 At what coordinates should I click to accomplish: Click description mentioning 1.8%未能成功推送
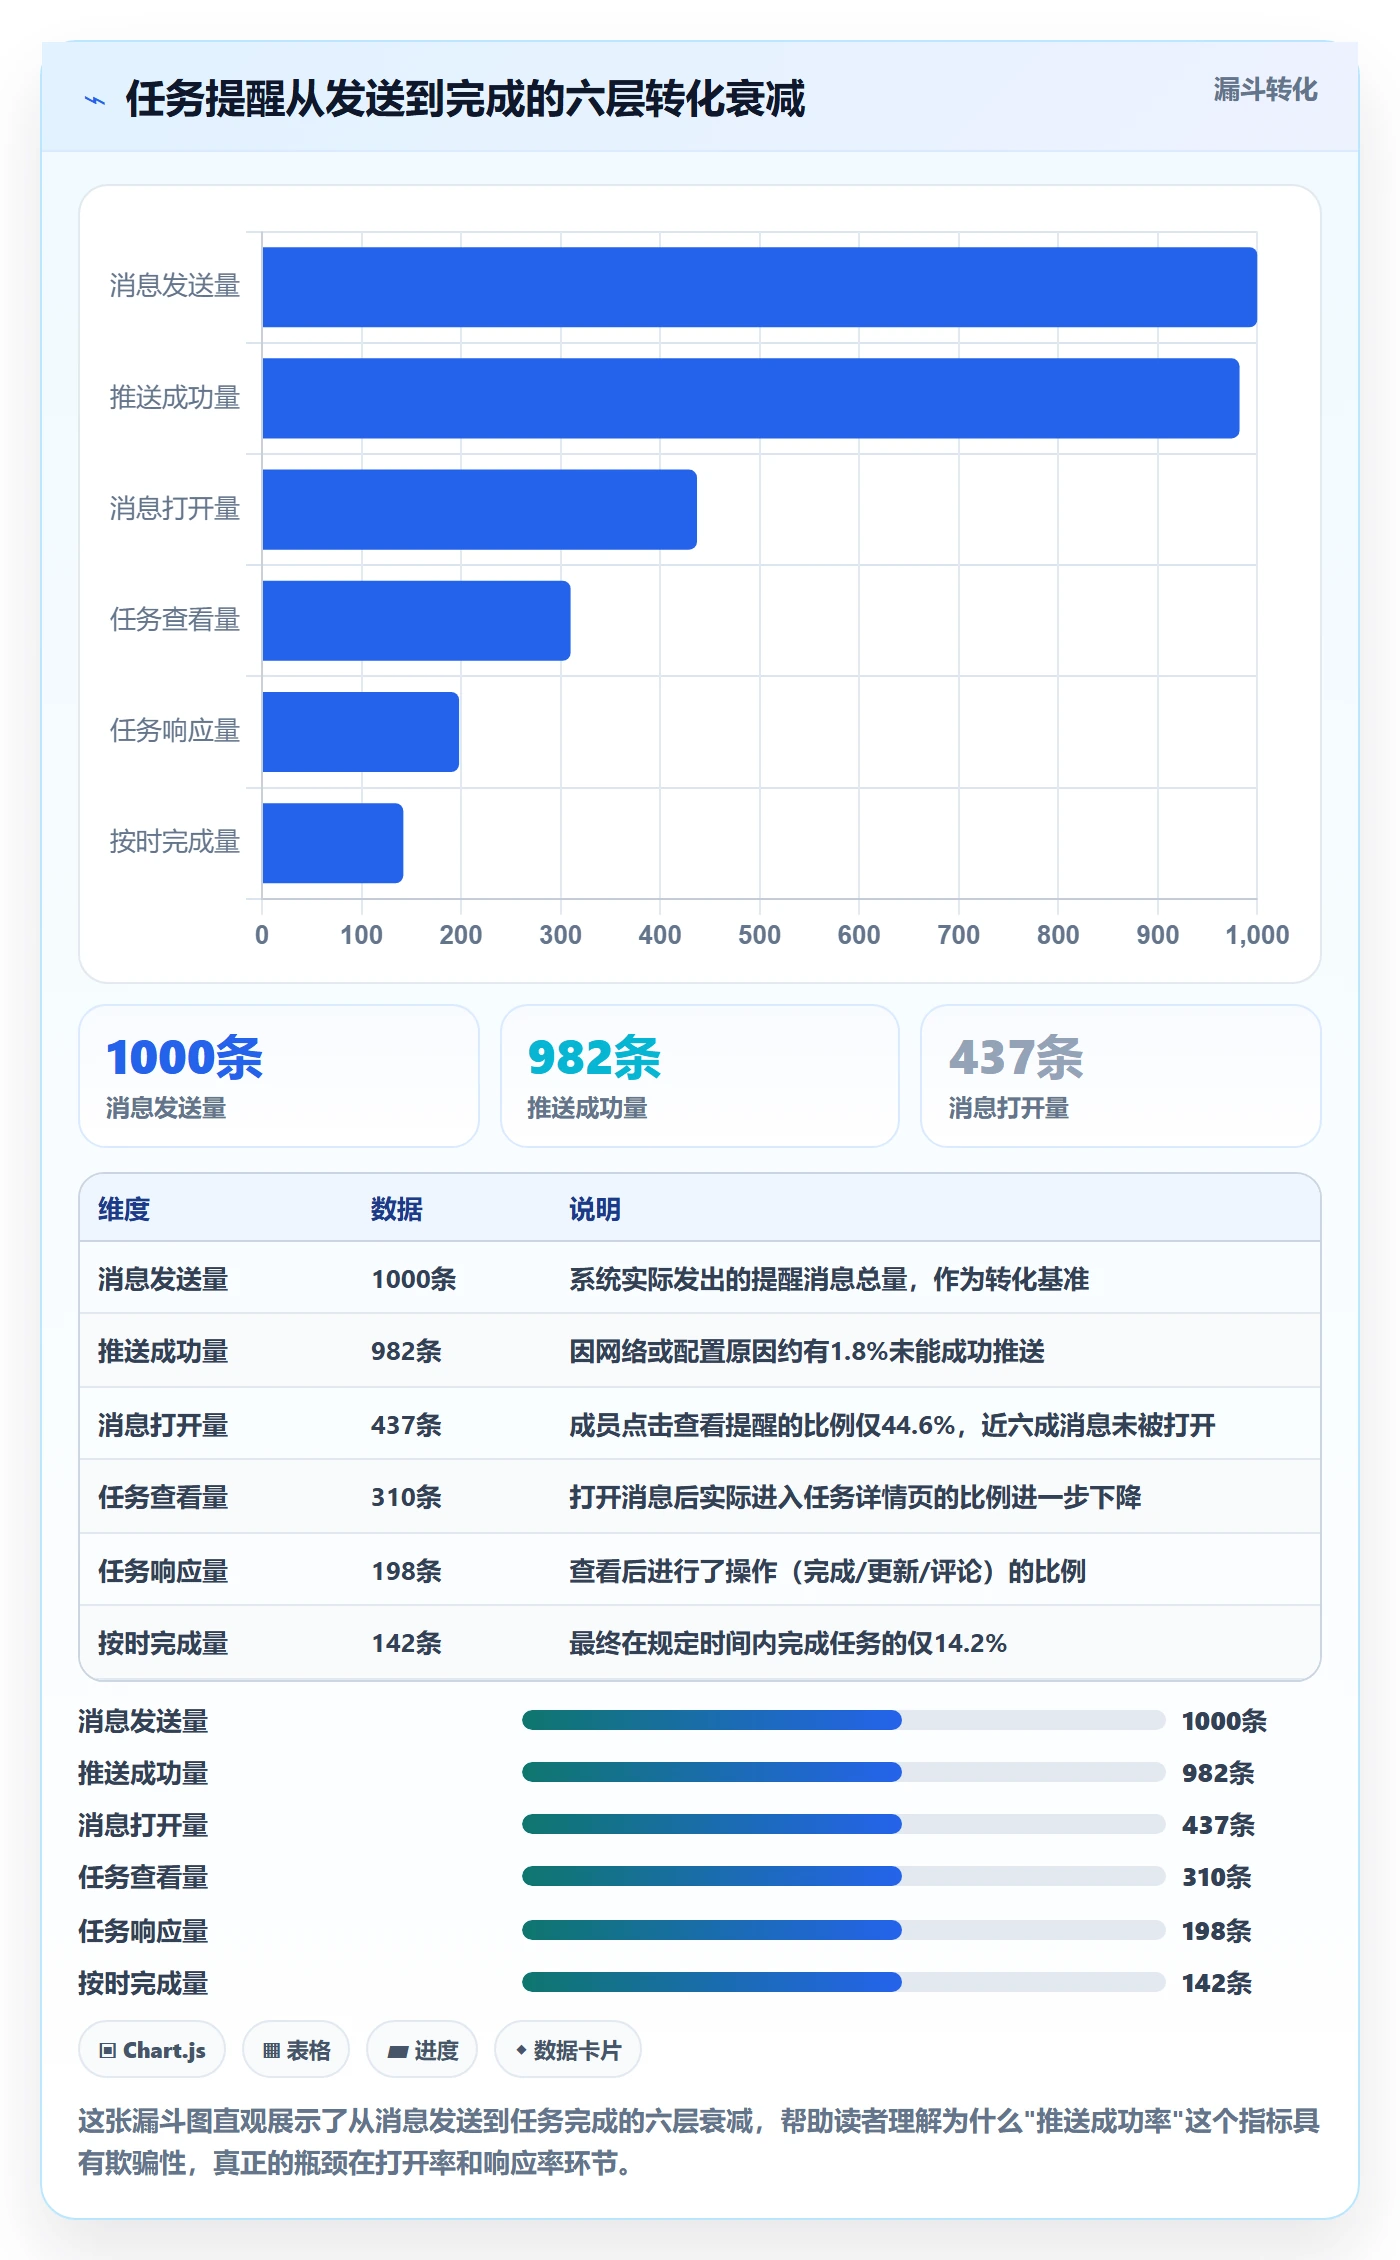pyautogui.click(x=807, y=1351)
